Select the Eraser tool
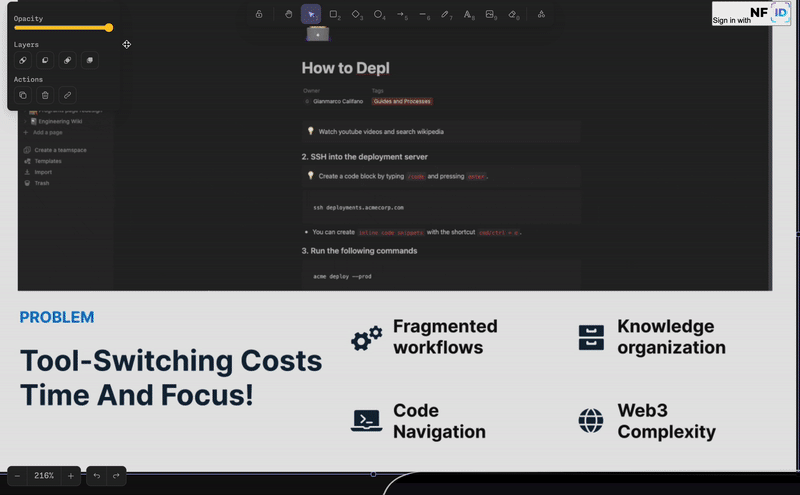This screenshot has height=495, width=800. click(513, 14)
